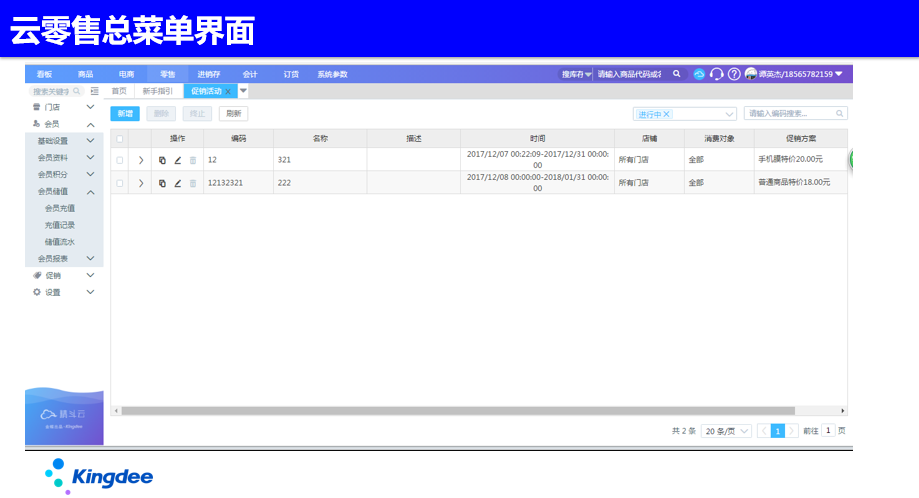Viewport: 919px width, 498px height.
Task: Select the checkbox for row 12132321
Action: (120, 183)
